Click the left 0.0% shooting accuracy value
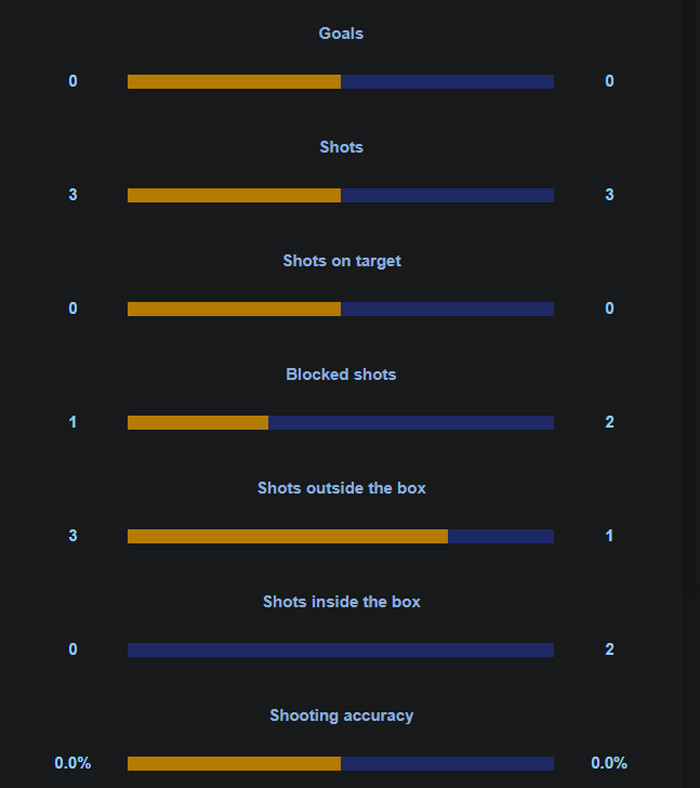This screenshot has height=788, width=700. click(73, 763)
